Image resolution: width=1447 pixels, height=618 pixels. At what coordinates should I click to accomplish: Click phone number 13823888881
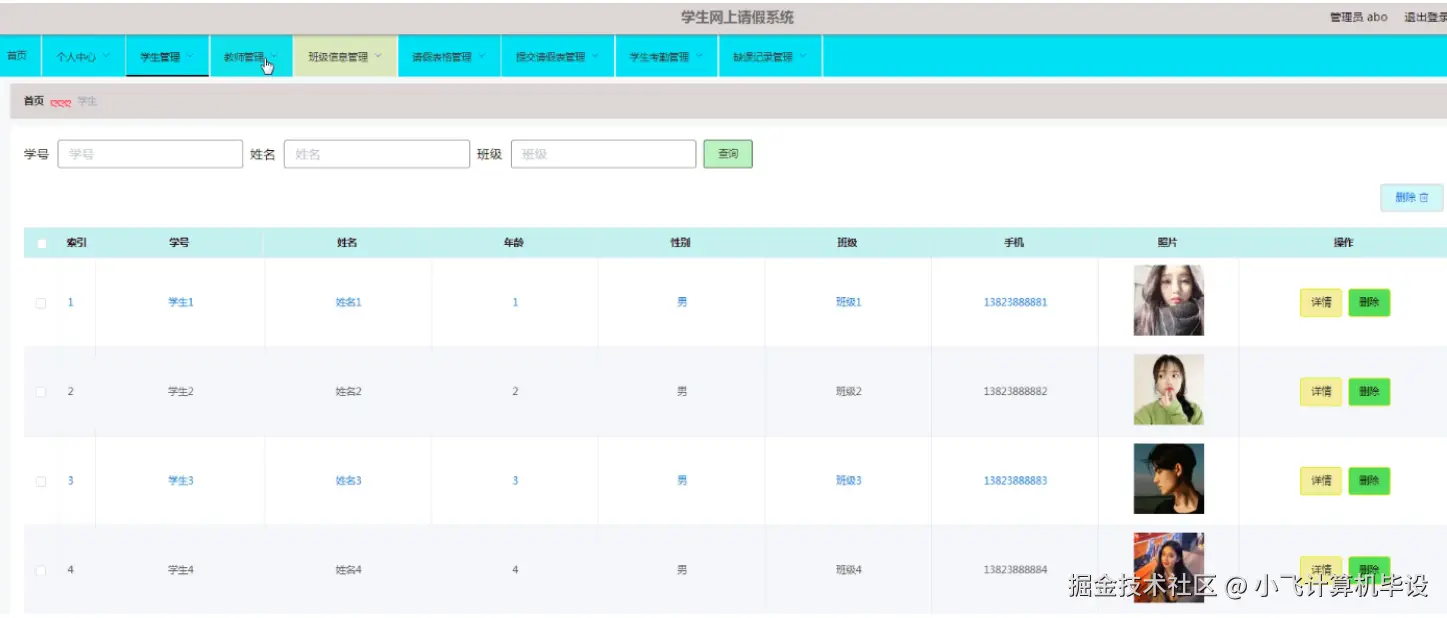coord(1015,303)
